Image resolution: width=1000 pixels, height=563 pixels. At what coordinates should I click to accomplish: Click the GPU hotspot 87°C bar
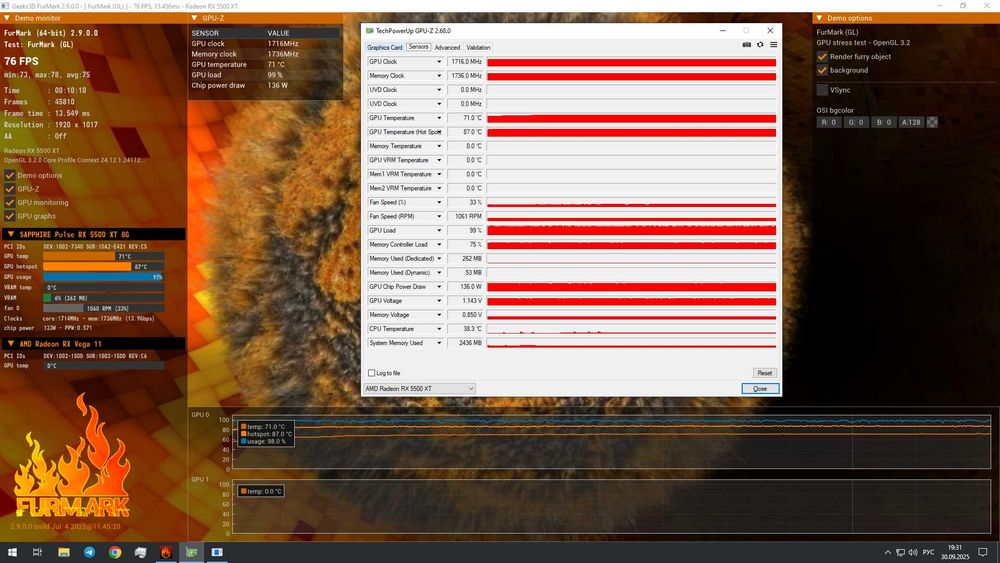coord(103,267)
